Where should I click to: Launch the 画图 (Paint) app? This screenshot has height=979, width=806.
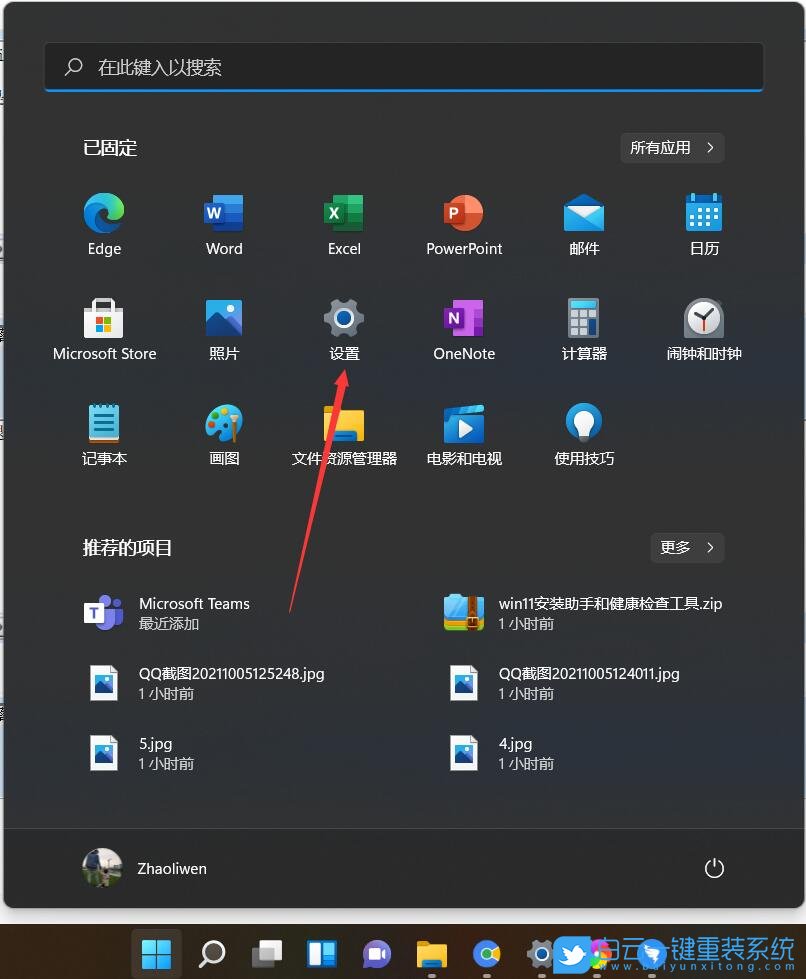tap(224, 423)
